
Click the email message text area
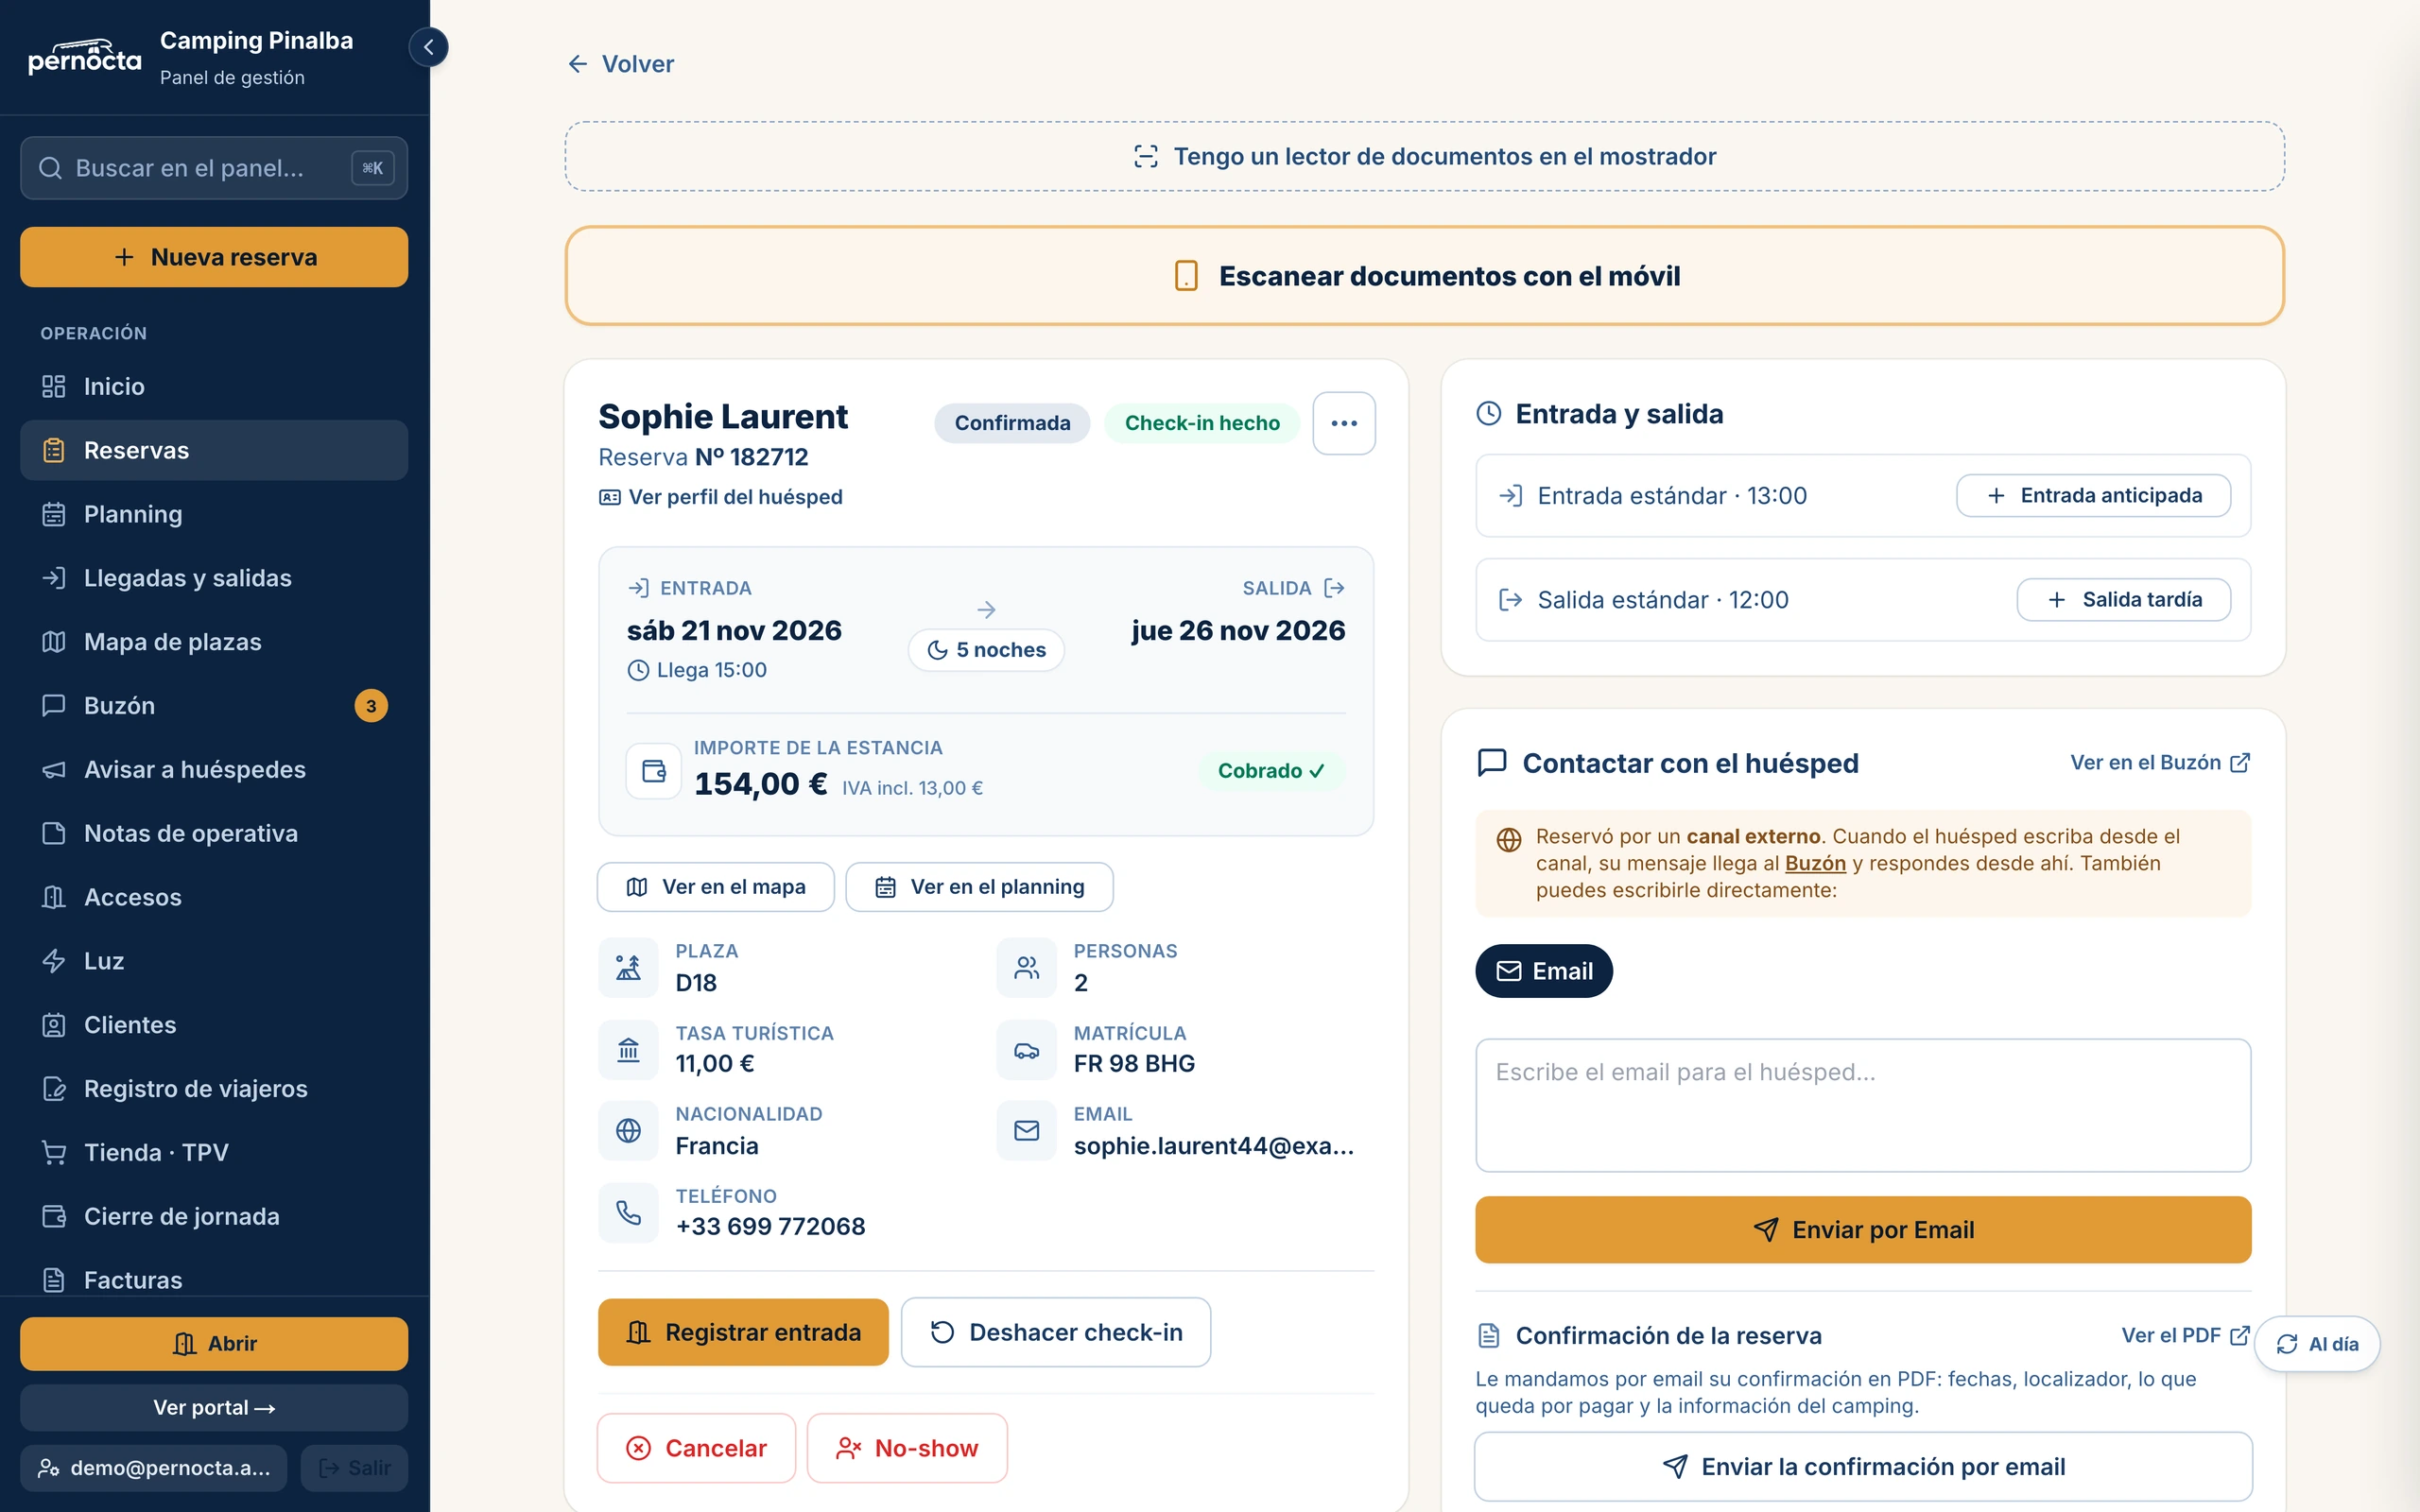click(1862, 1105)
